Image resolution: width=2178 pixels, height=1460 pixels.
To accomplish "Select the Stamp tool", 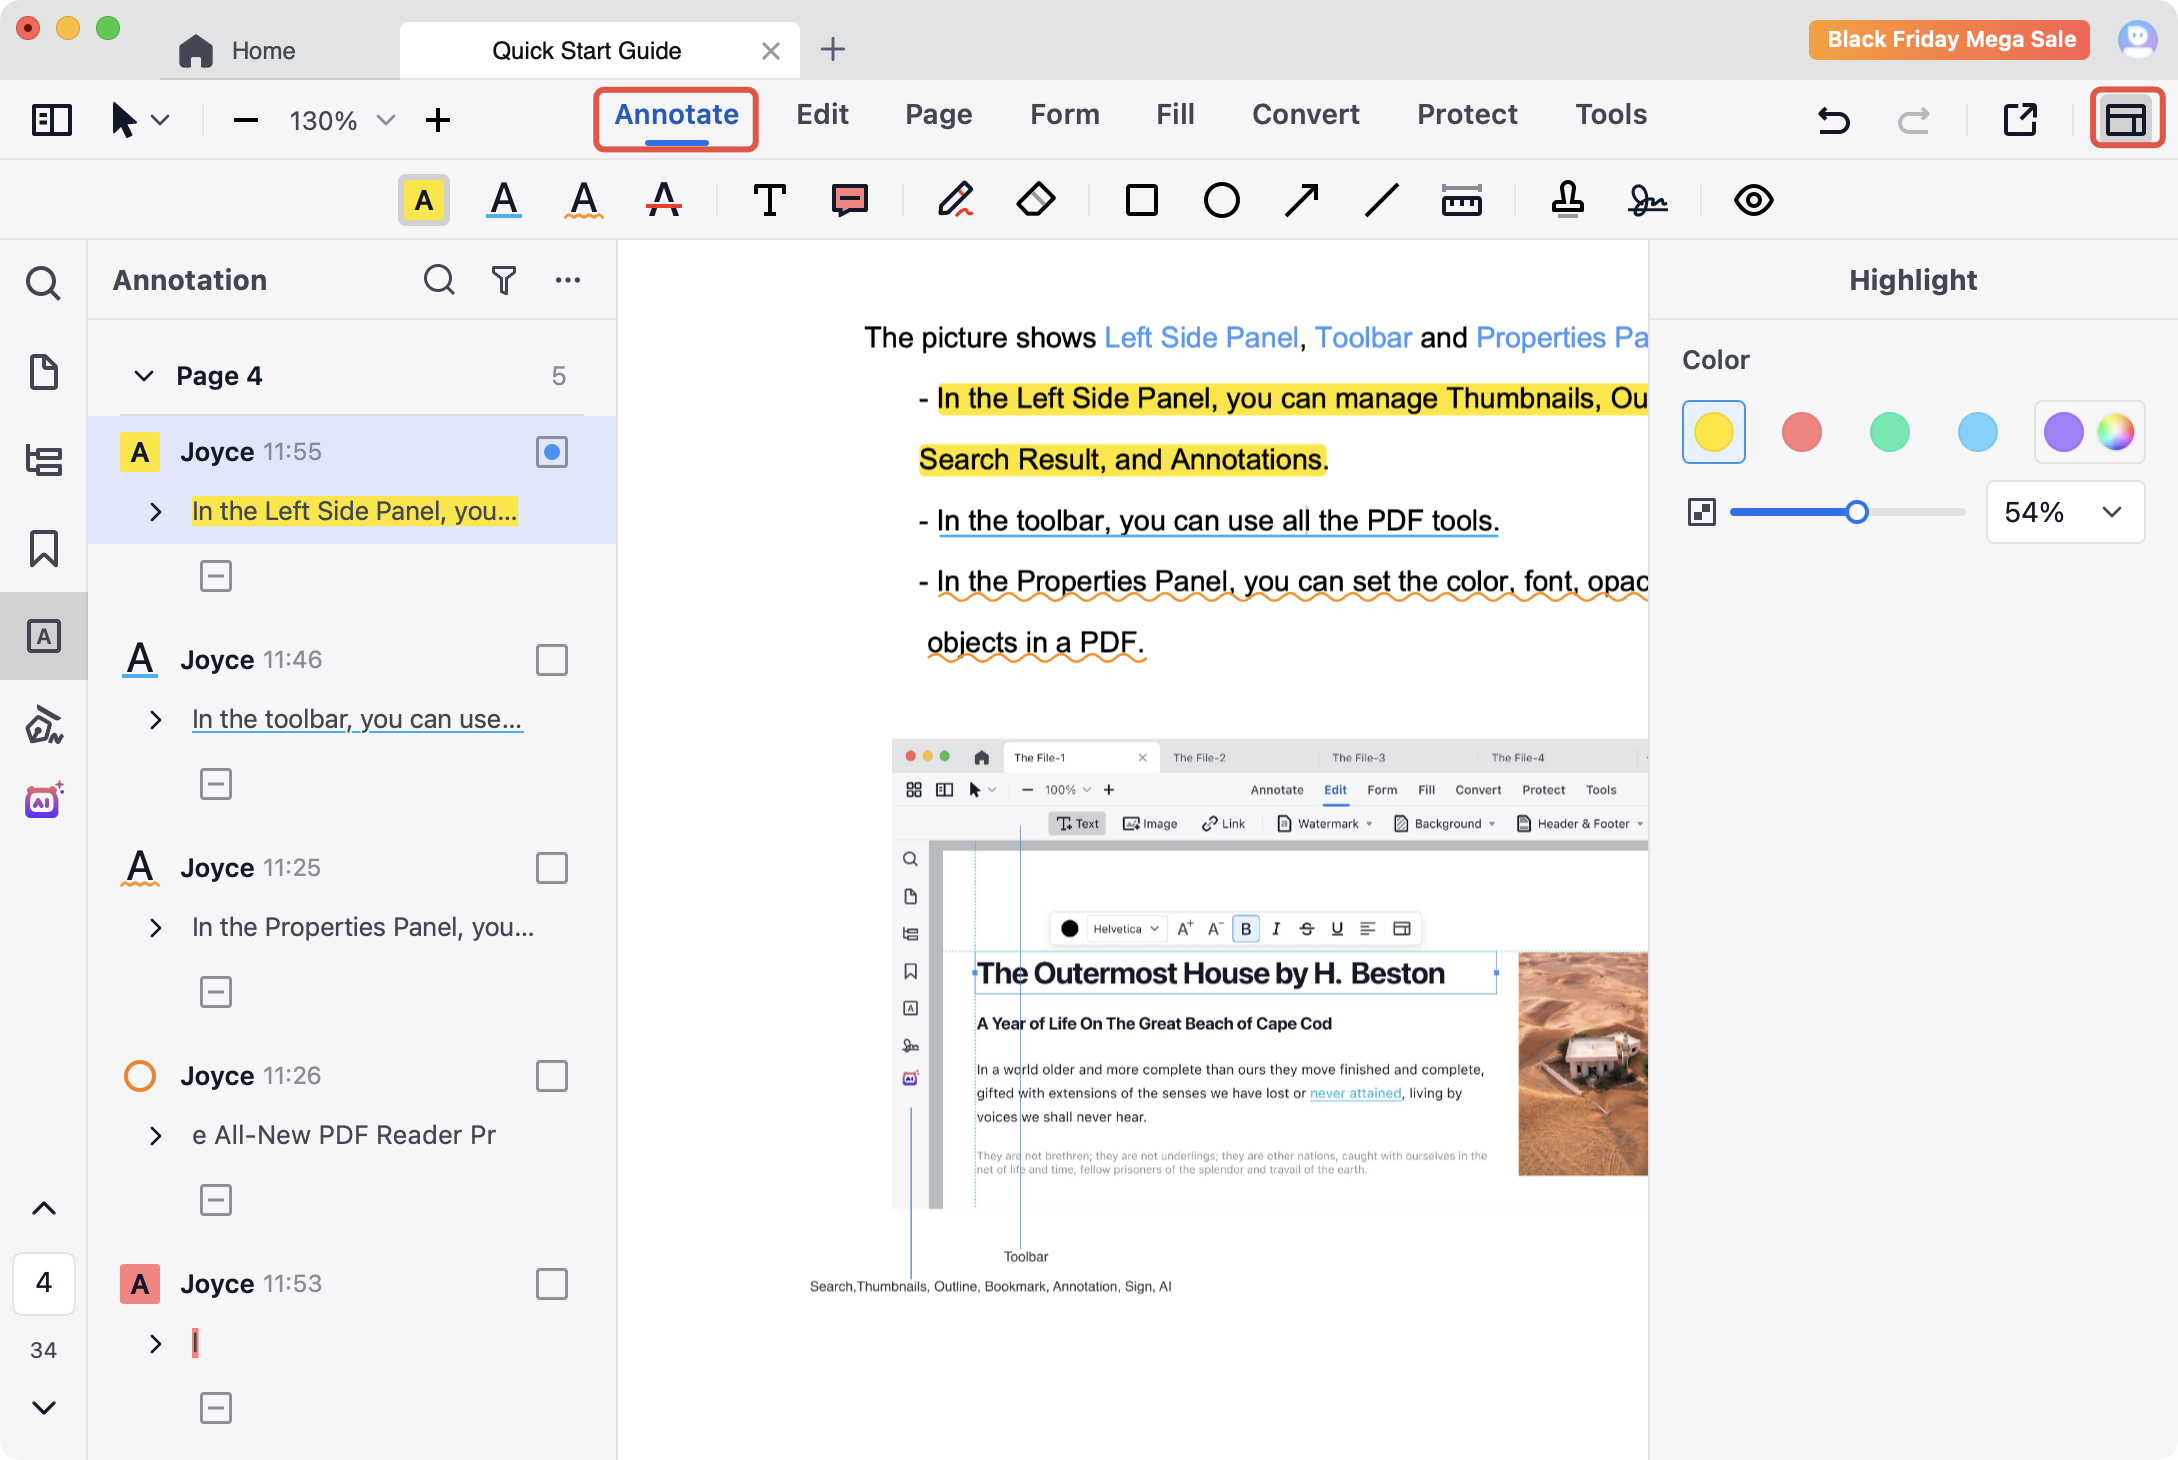I will point(1567,200).
